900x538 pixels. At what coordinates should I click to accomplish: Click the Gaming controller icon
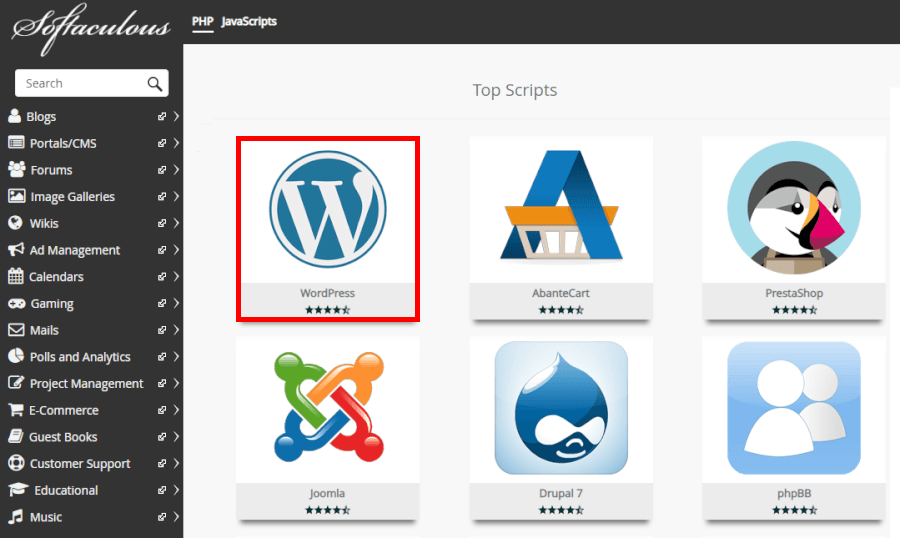(17, 303)
